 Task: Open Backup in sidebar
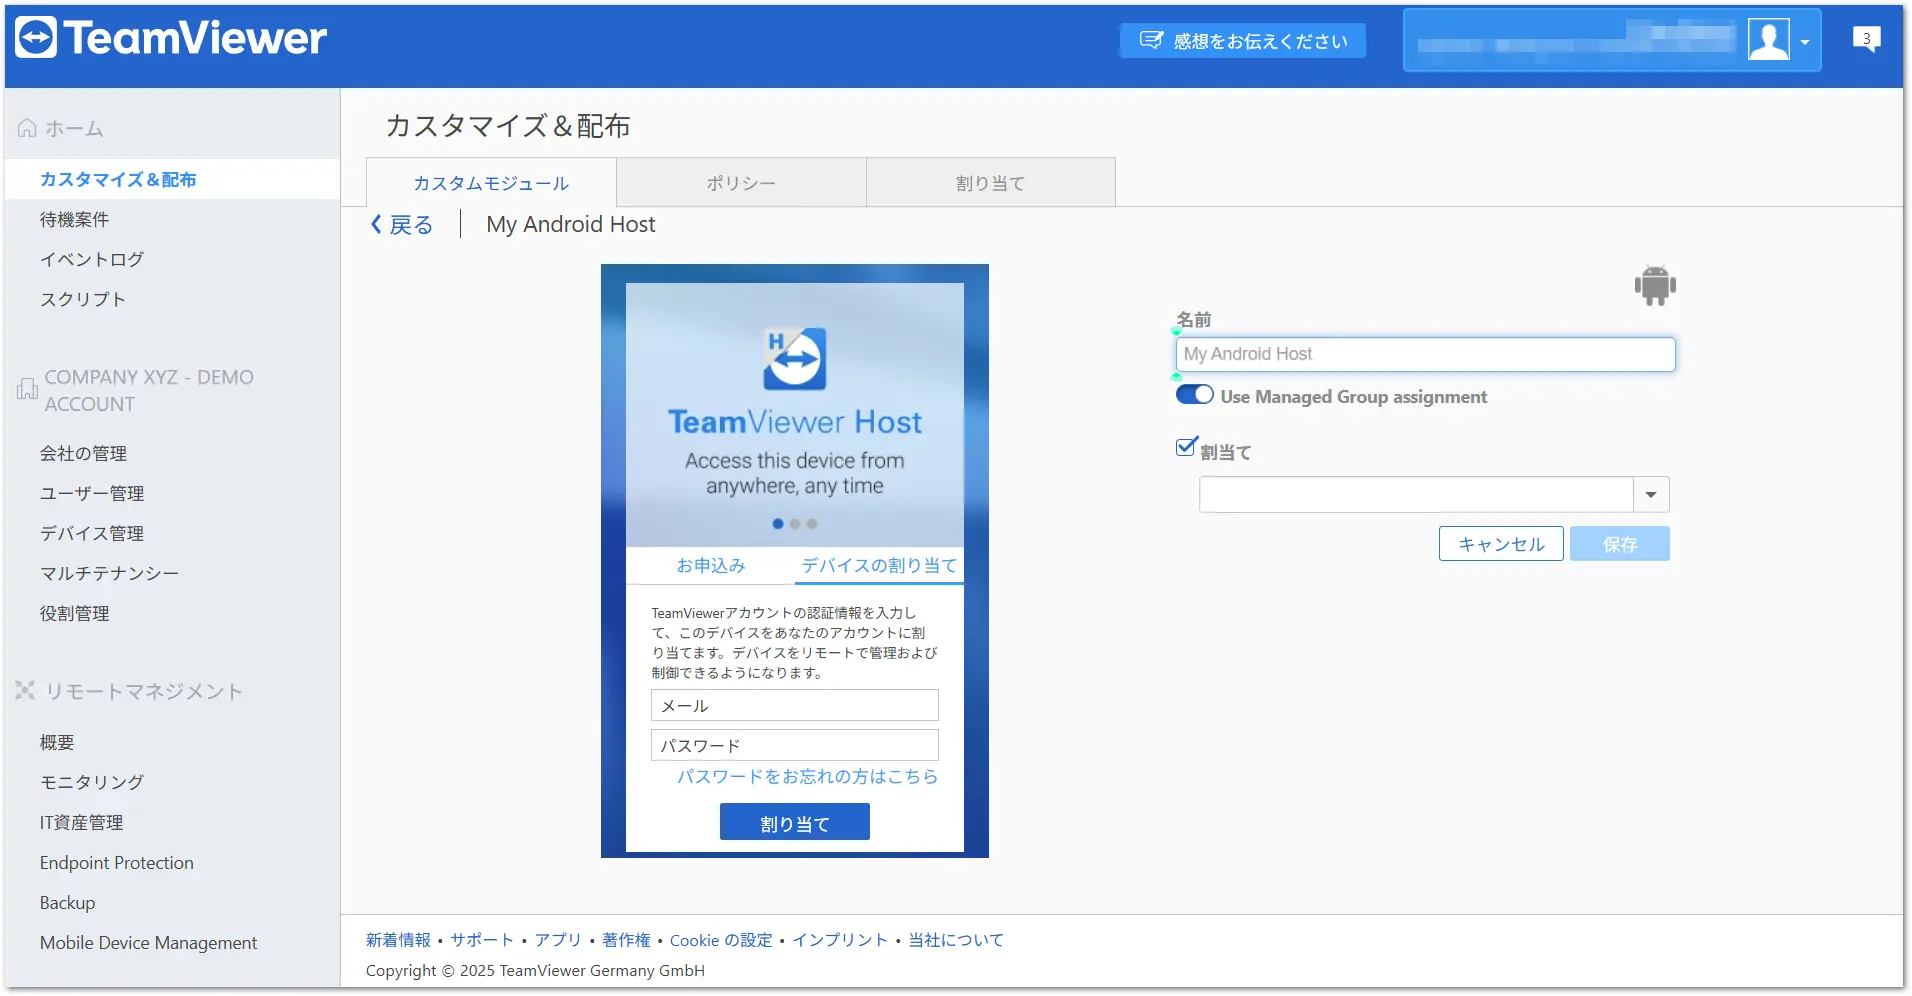(x=67, y=902)
